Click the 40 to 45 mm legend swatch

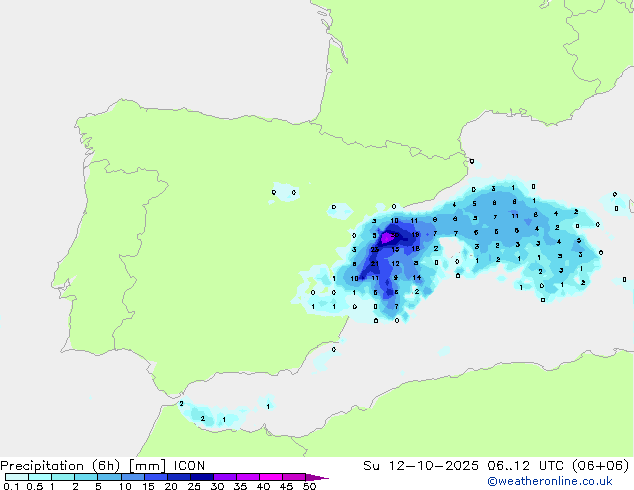[271, 477]
